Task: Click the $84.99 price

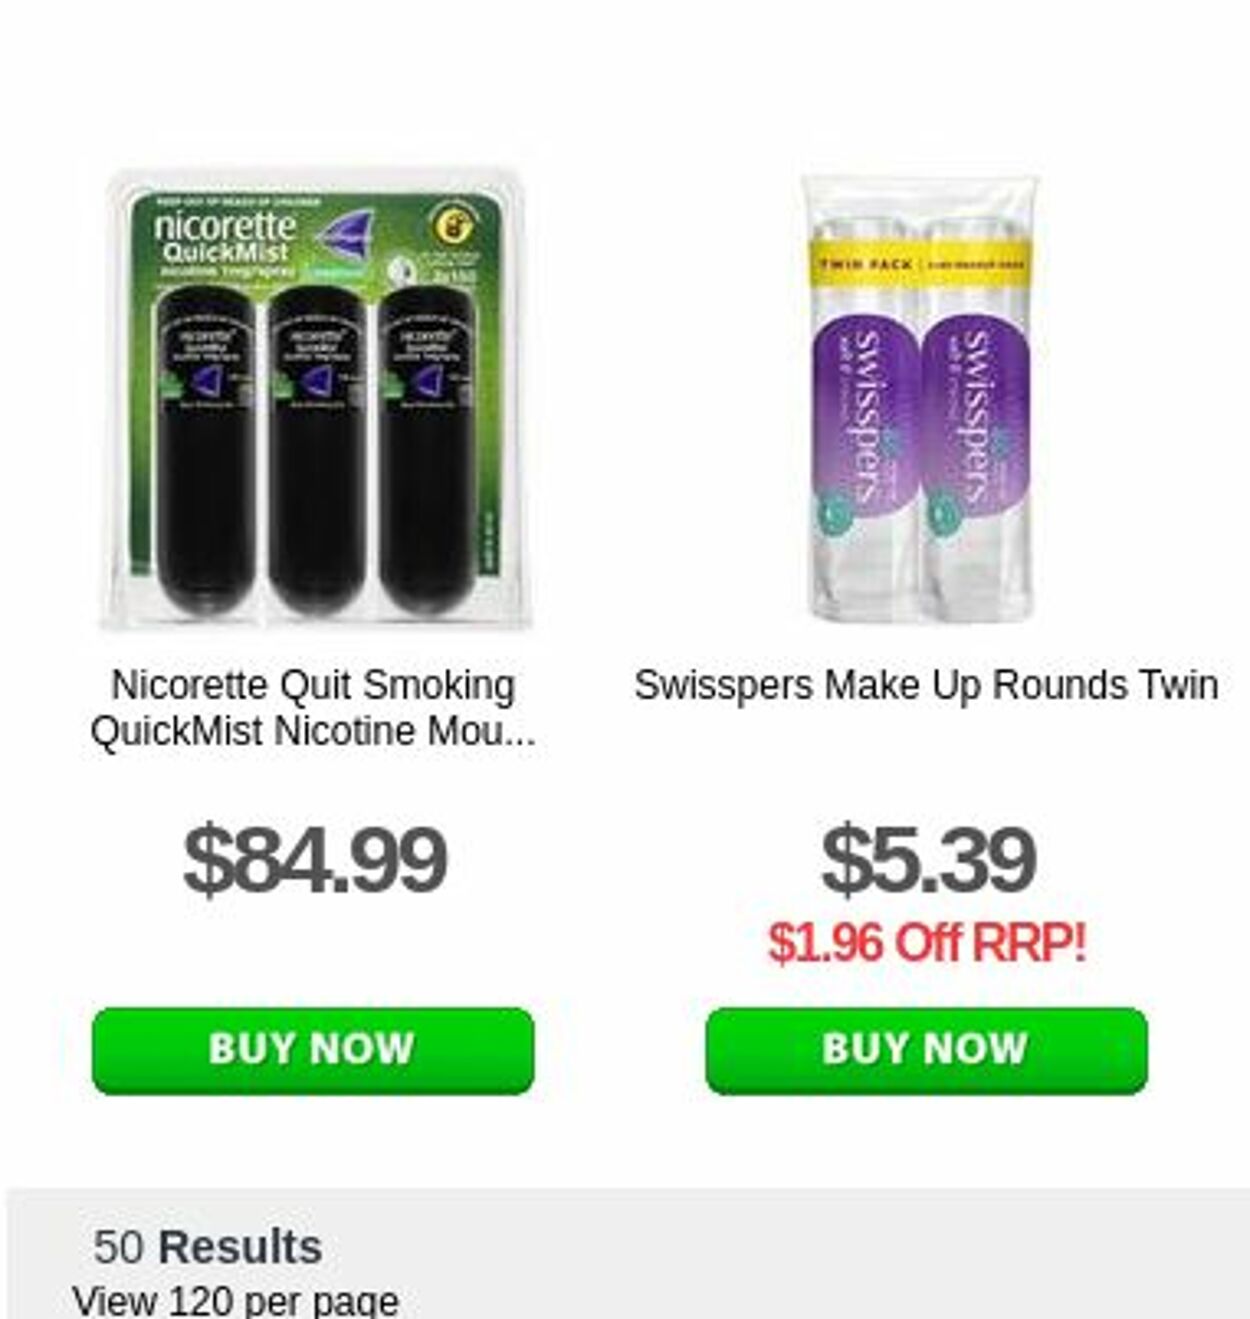Action: 314,859
